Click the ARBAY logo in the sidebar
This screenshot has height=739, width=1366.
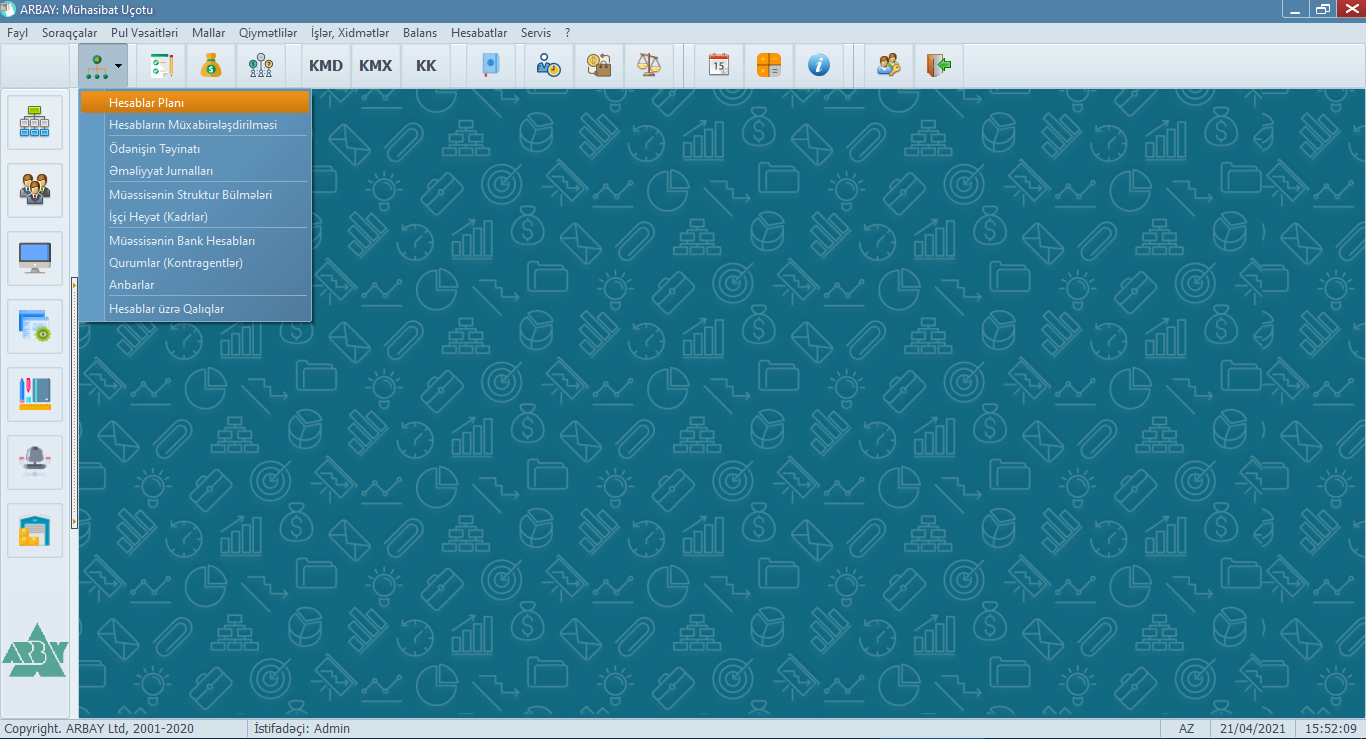tap(35, 650)
